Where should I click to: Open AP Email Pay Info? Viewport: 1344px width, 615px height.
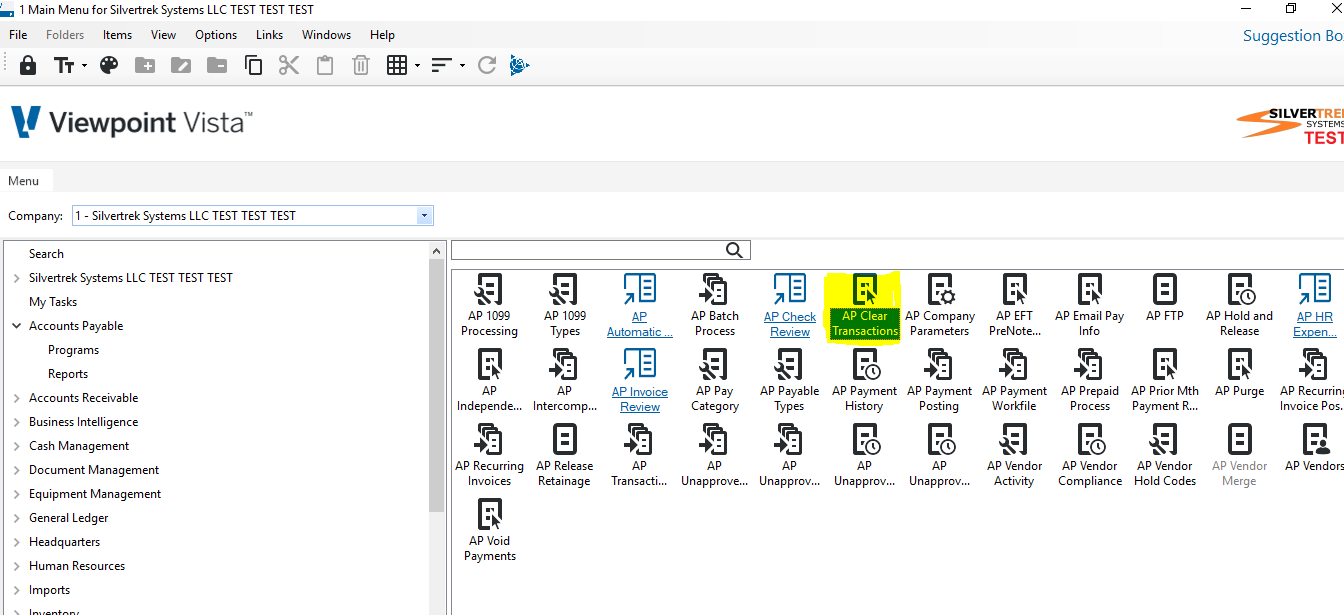1090,305
